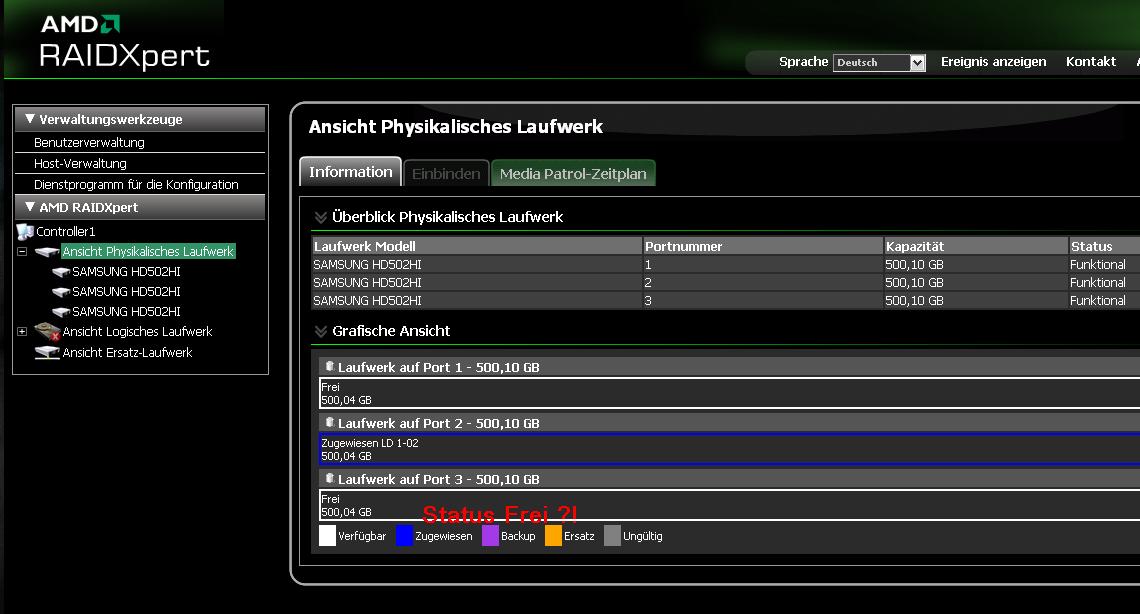Click the Status column header

(1104, 246)
